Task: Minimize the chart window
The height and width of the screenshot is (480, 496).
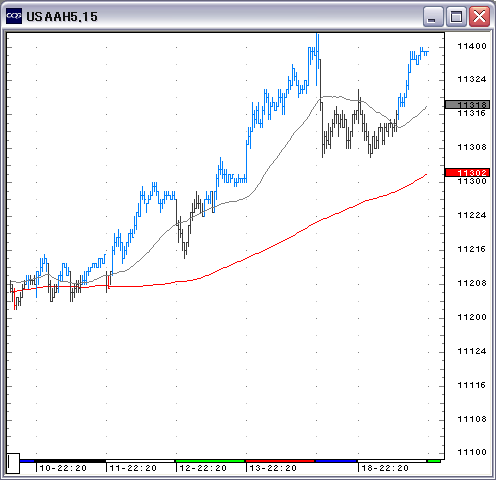Action: pyautogui.click(x=433, y=16)
